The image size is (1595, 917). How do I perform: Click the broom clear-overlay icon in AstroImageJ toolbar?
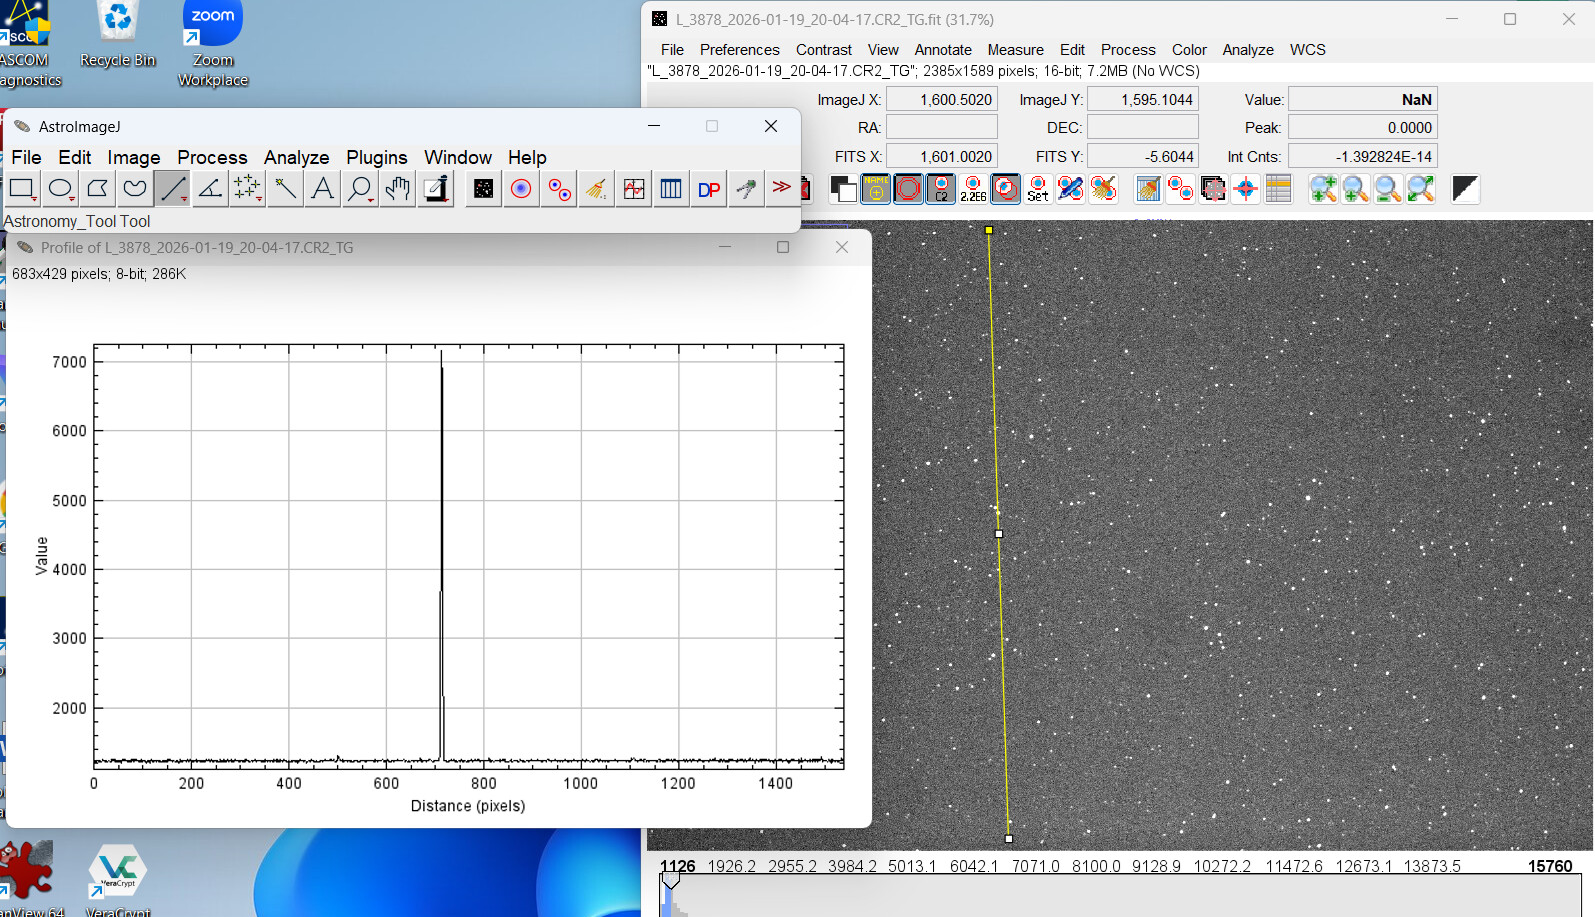point(596,189)
